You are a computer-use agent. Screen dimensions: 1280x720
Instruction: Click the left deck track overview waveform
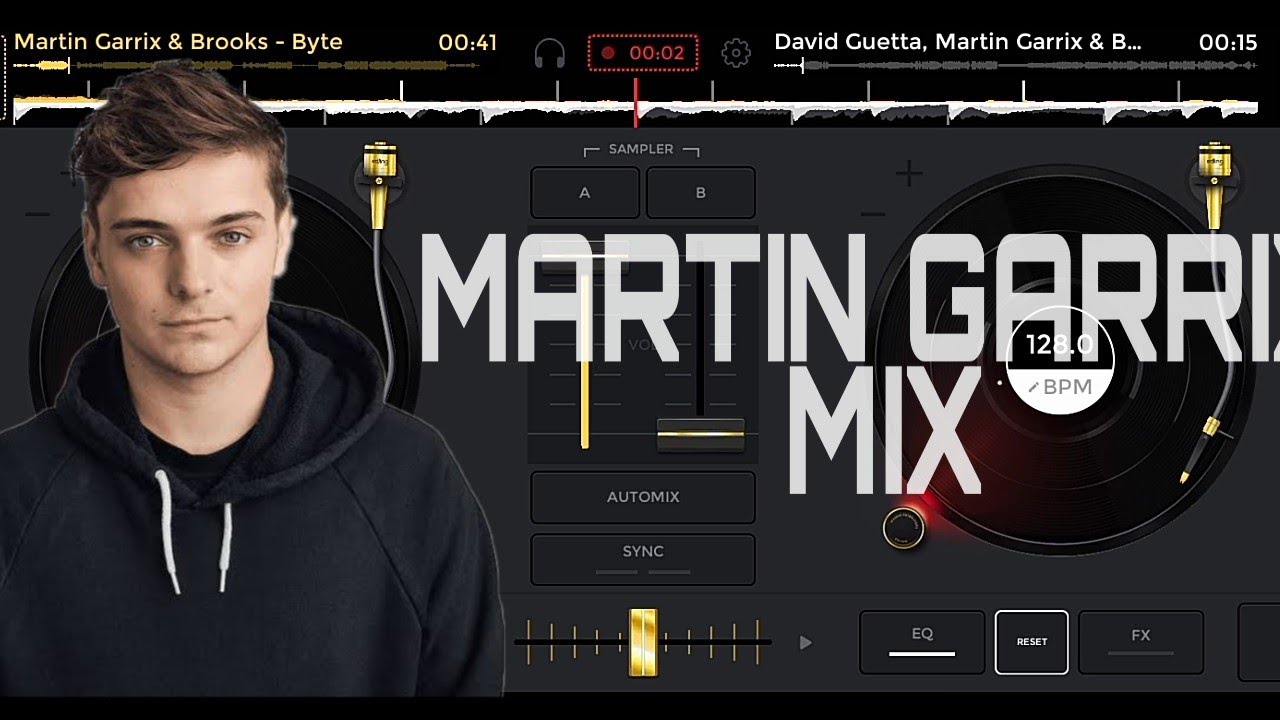[247, 66]
